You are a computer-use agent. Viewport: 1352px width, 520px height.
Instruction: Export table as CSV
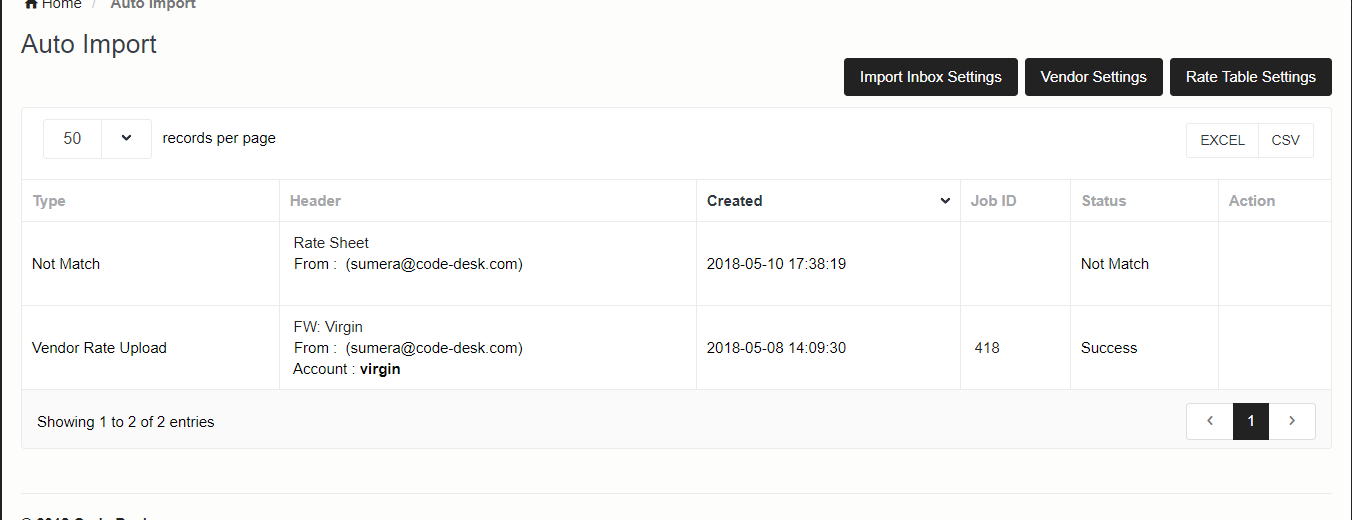(1285, 140)
